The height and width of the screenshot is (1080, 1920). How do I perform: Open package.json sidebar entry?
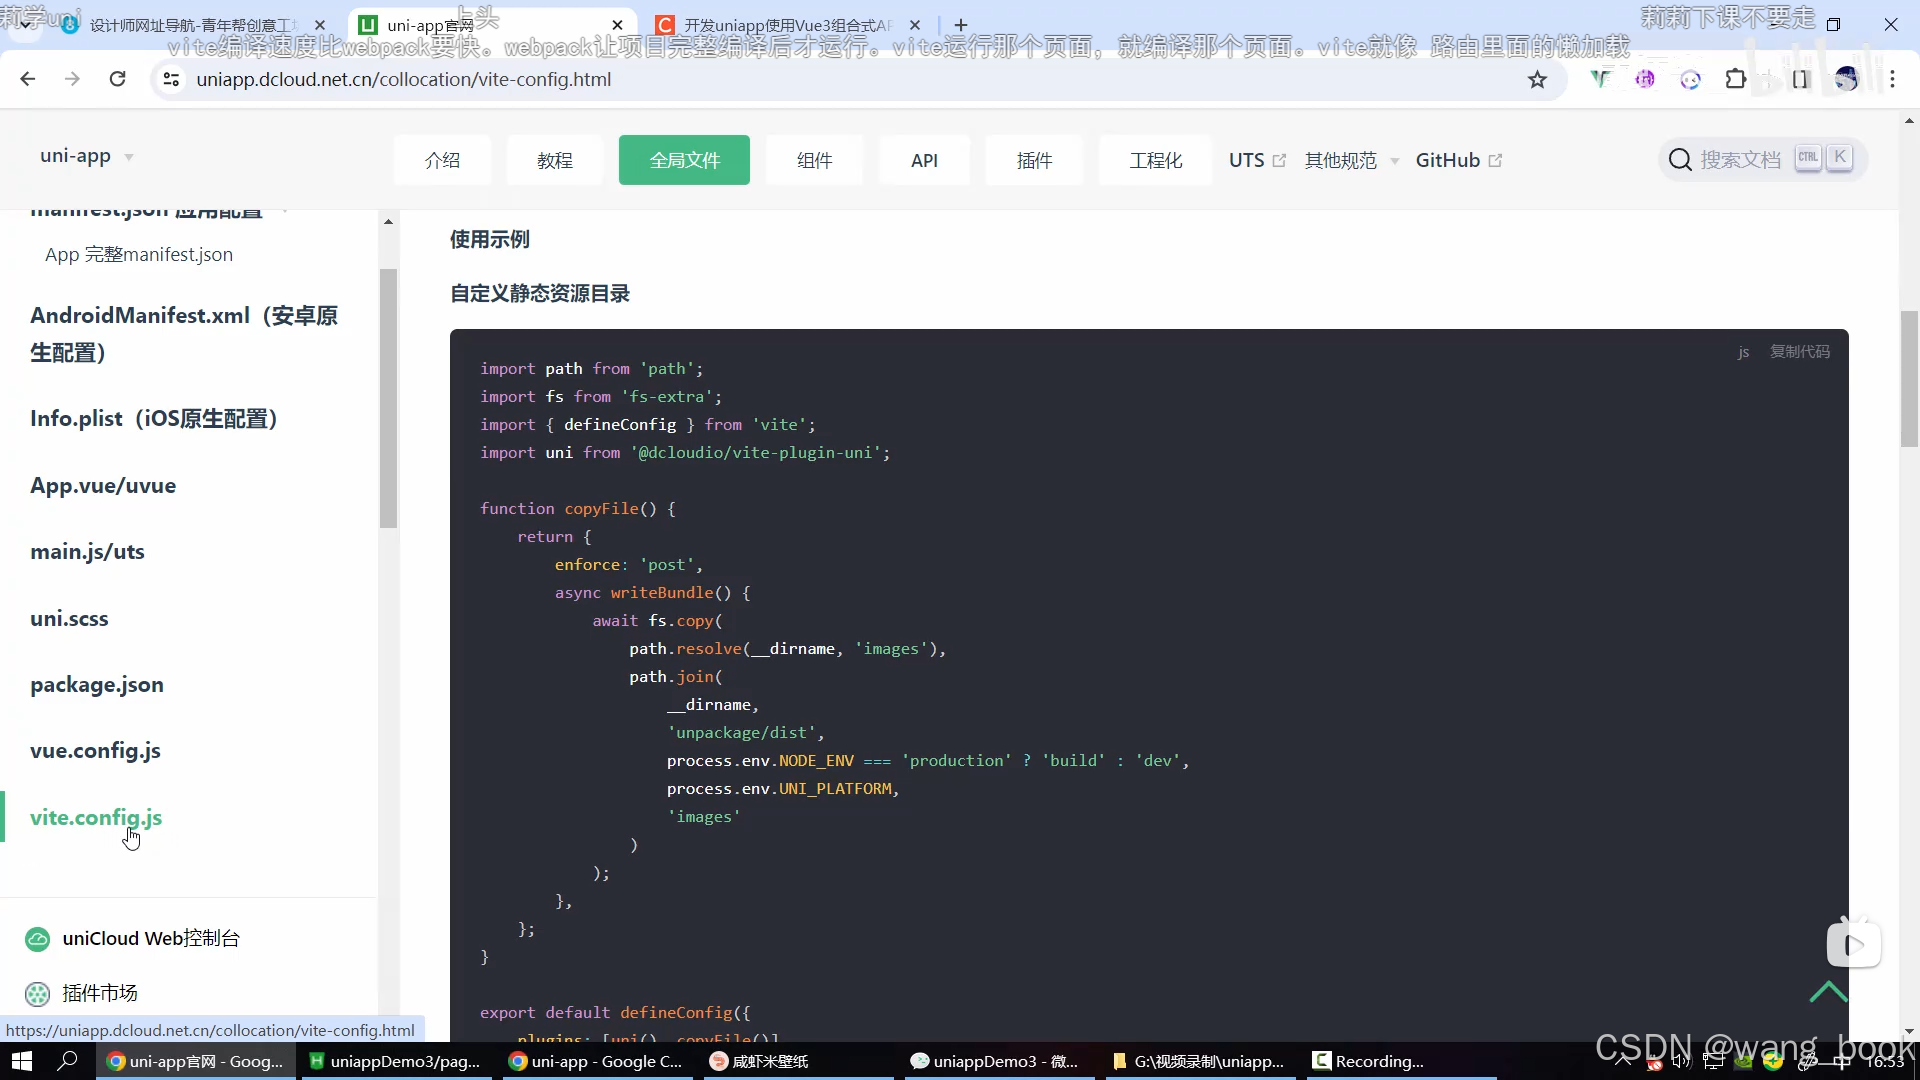[97, 684]
